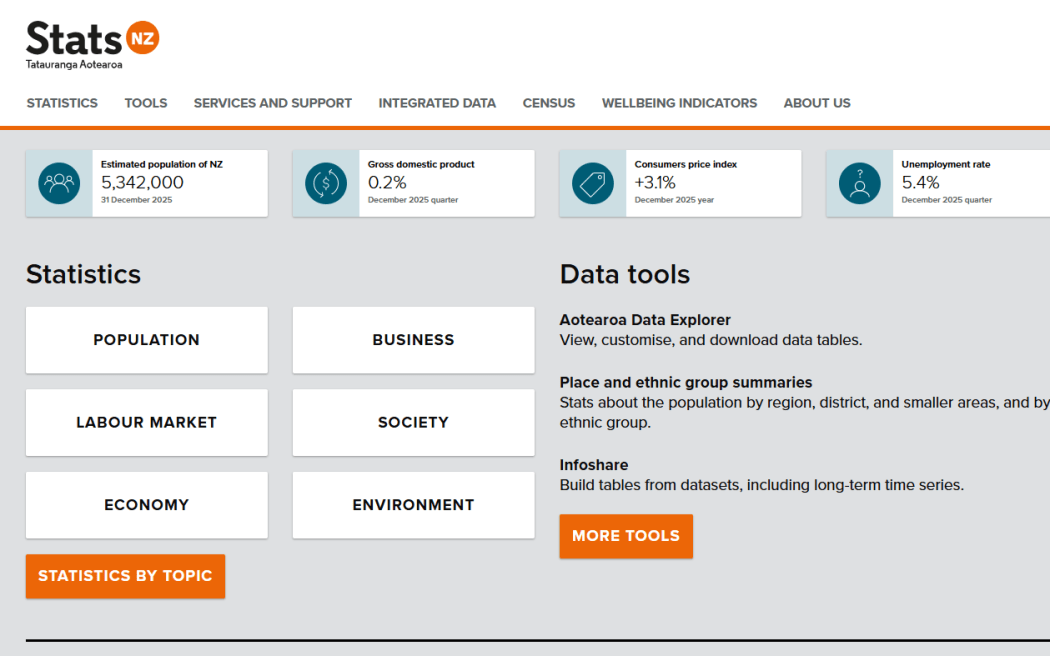Open the Infoshare link
The height and width of the screenshot is (656, 1050).
click(594, 465)
